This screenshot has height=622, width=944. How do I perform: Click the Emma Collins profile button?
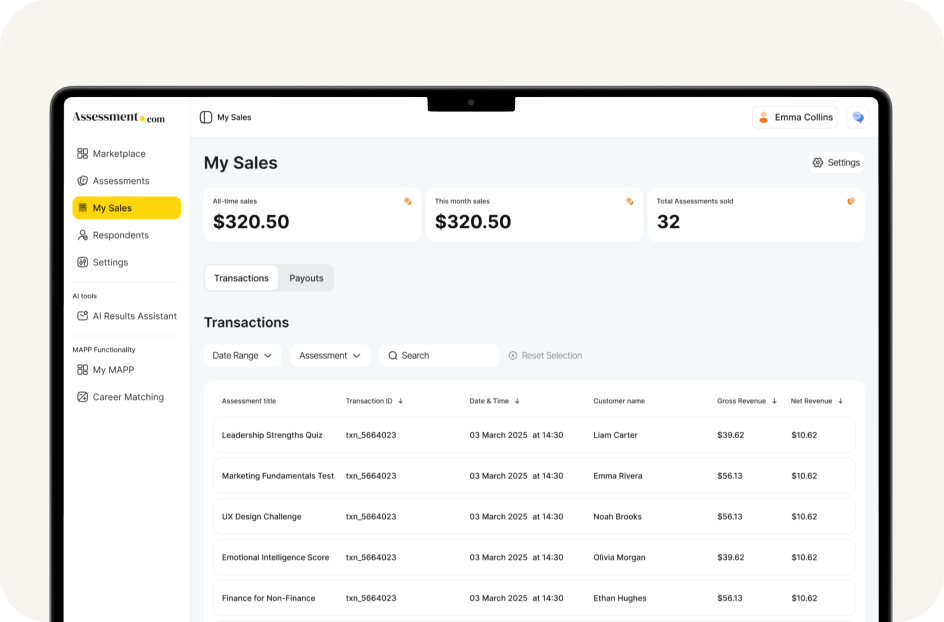click(795, 117)
